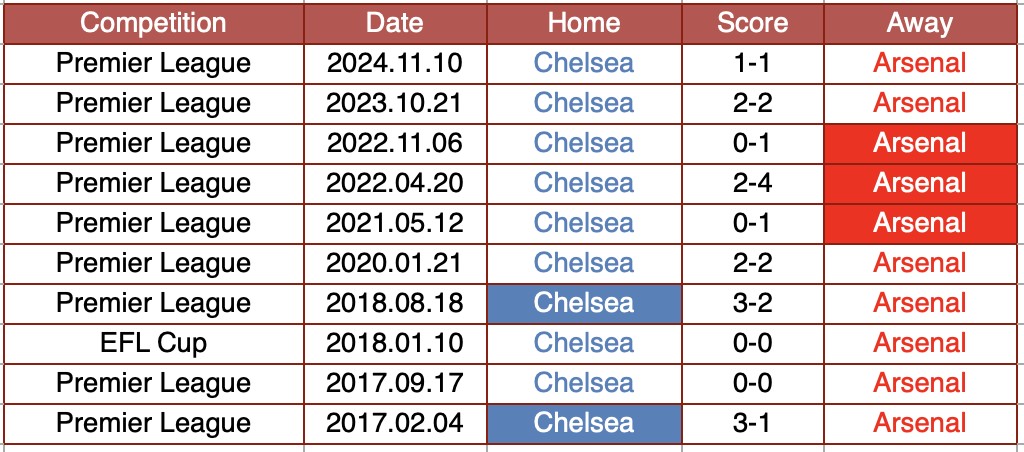Click the date 2020.01.21 cell

point(395,263)
